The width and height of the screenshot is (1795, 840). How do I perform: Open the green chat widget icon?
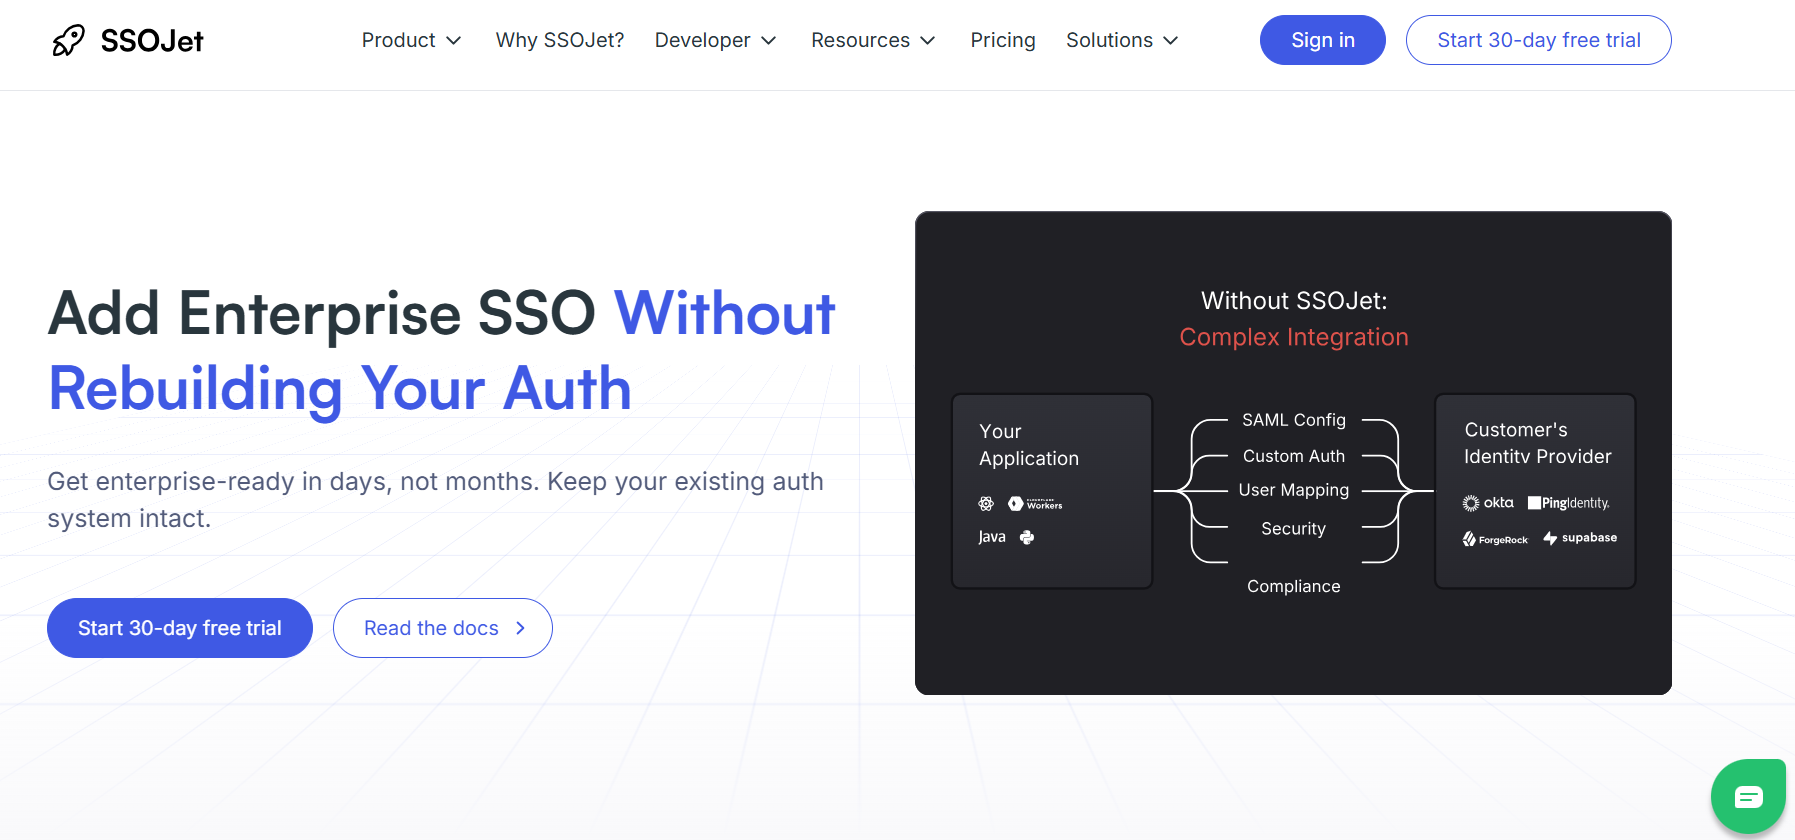pyautogui.click(x=1748, y=796)
